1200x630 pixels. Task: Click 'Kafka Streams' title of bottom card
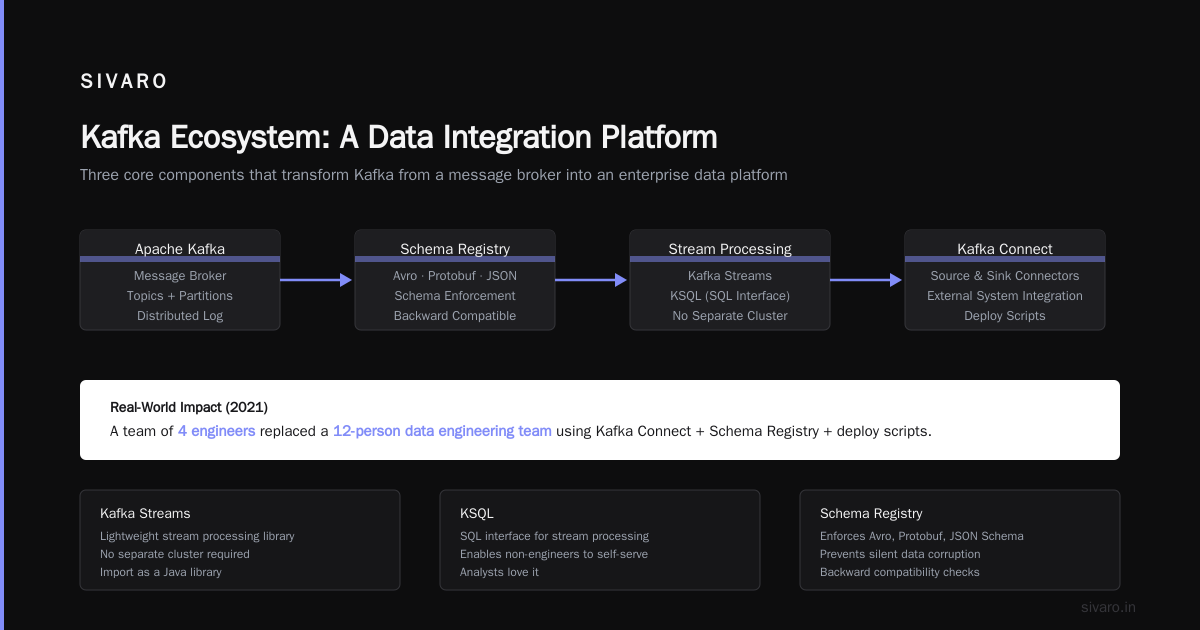[x=145, y=513]
